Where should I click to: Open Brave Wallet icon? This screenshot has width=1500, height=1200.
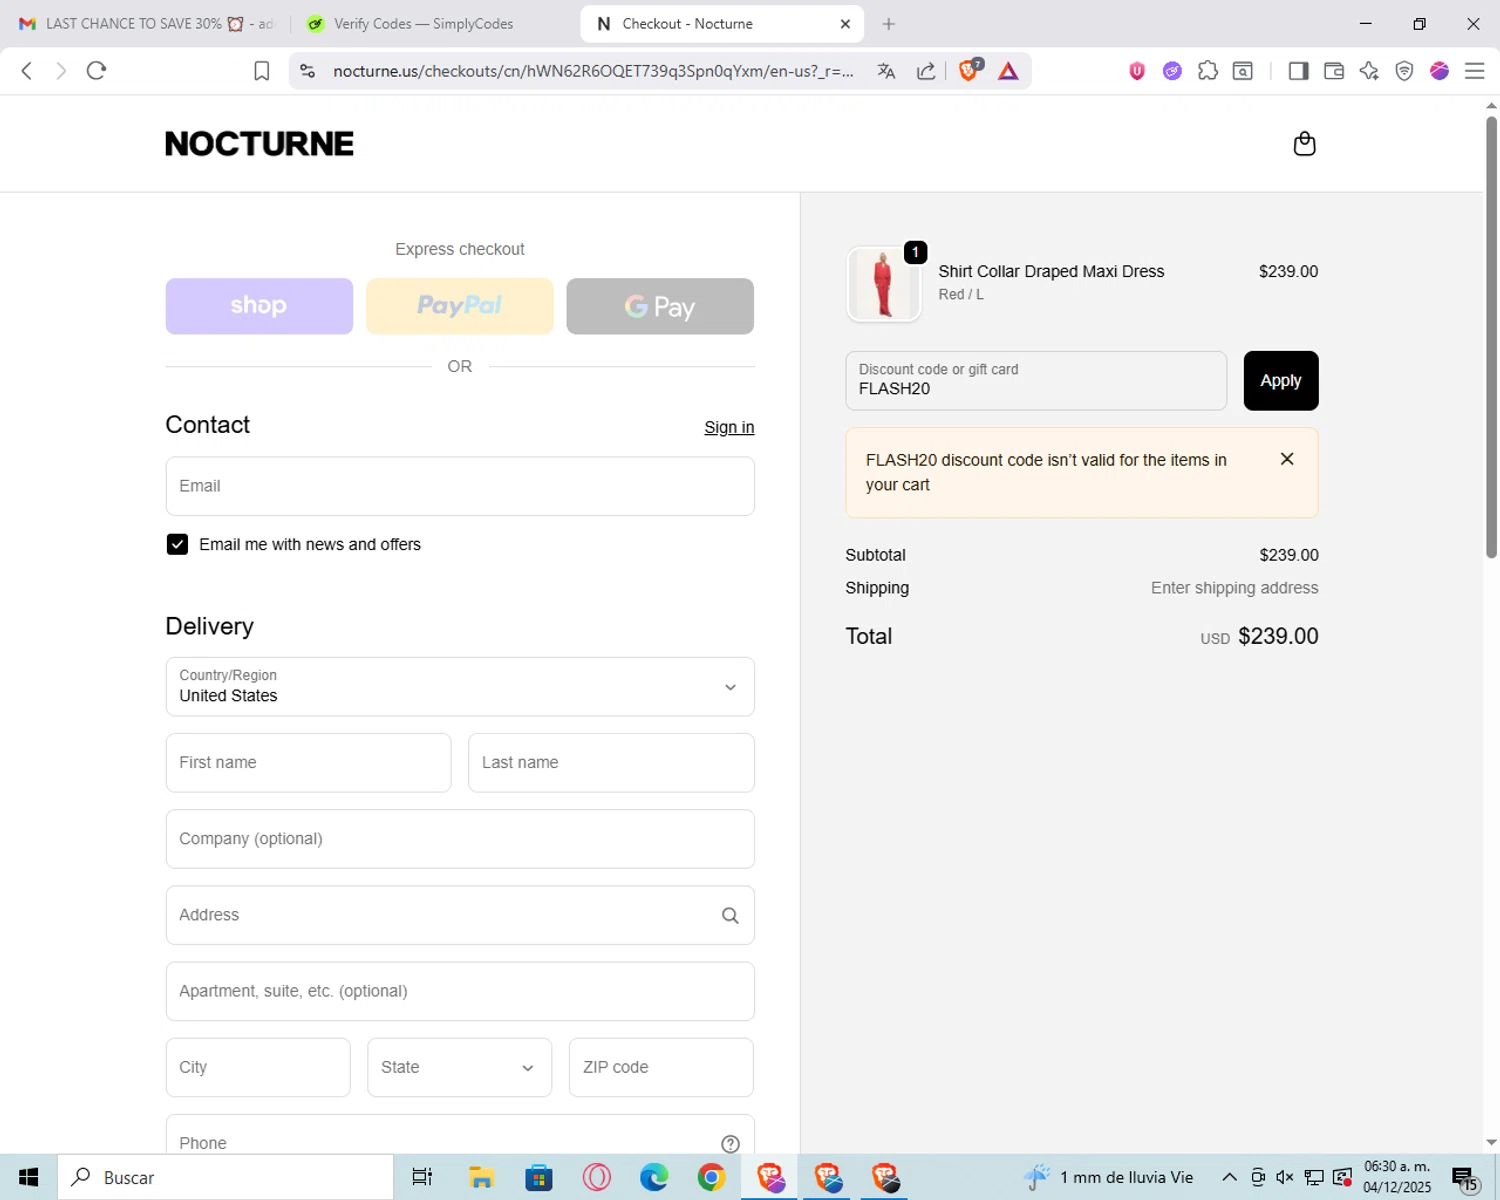(x=1333, y=71)
